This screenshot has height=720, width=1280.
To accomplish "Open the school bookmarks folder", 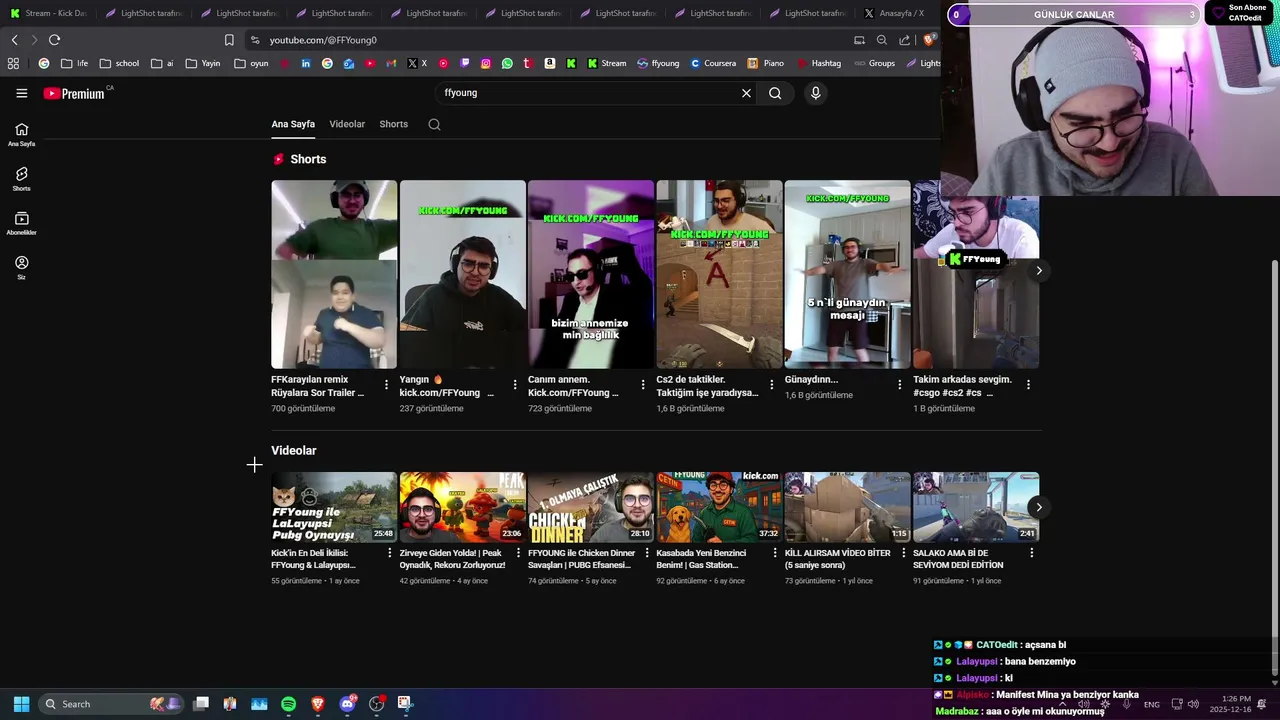I will point(119,63).
